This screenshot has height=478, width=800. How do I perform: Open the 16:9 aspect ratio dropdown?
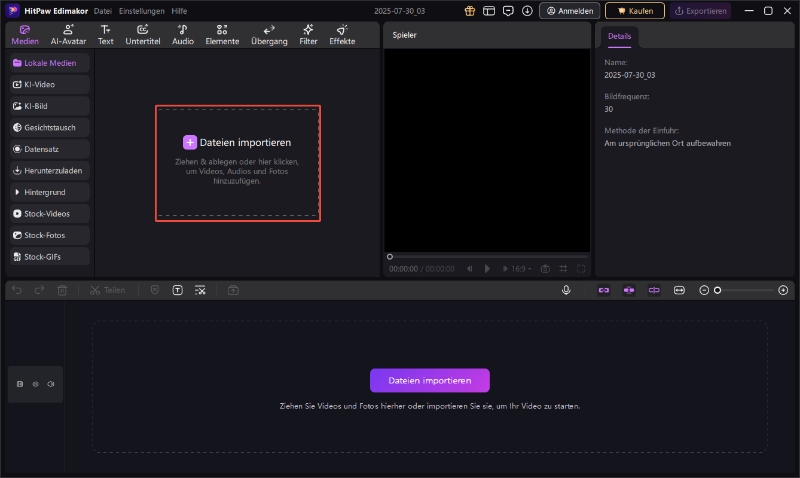(x=520, y=268)
